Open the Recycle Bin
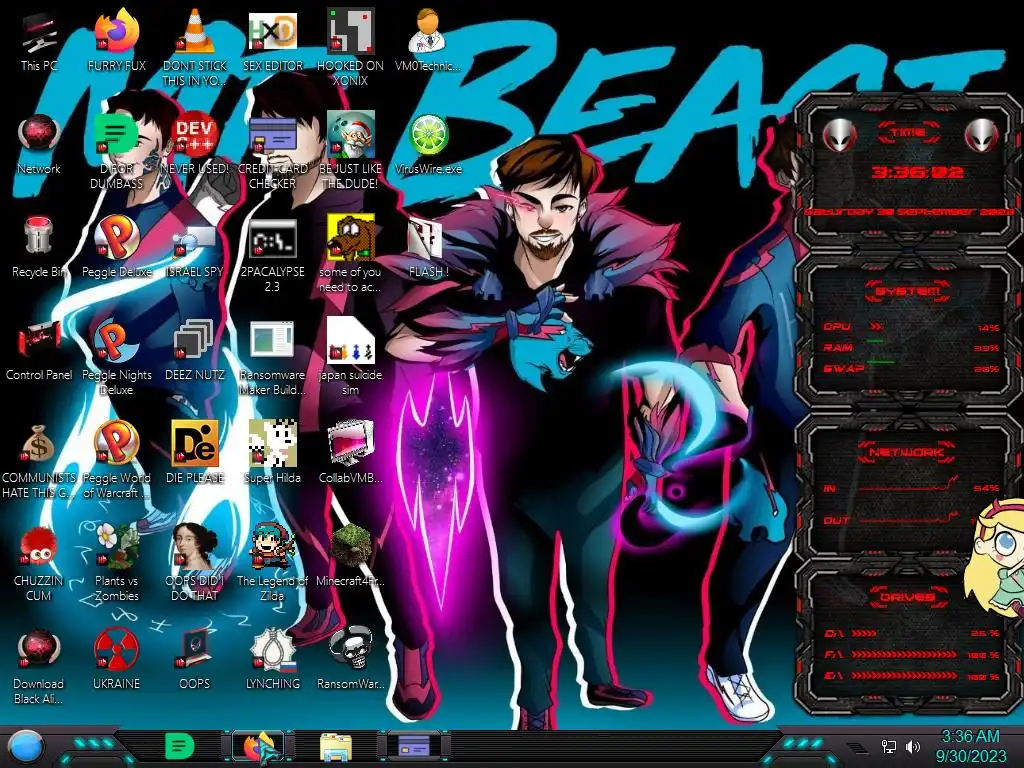This screenshot has width=1024, height=768. (39, 247)
